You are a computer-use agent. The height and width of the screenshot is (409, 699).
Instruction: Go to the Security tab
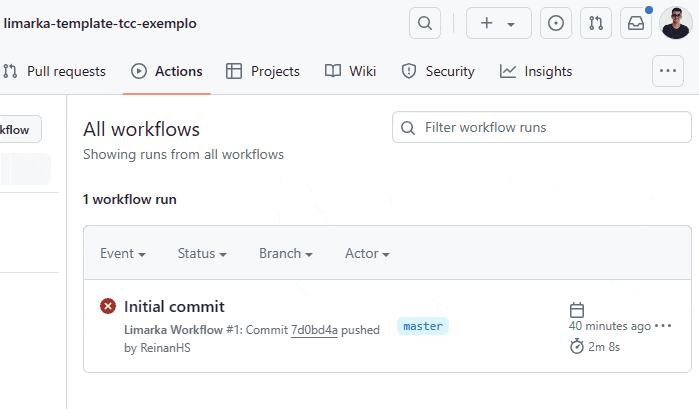pos(438,71)
